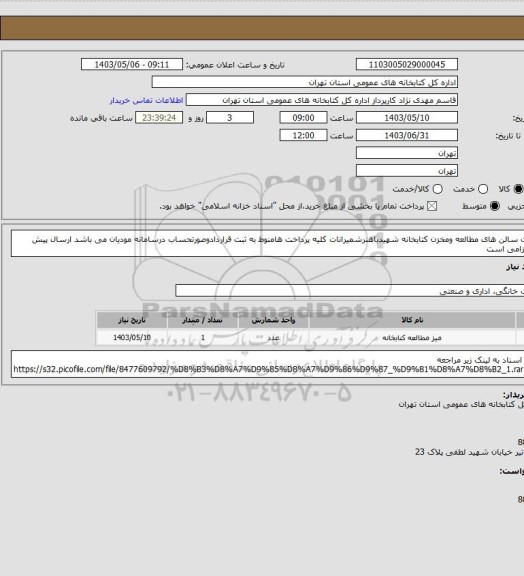This screenshot has width=524, height=576.
Task: Click the picofile.com document URL text
Action: pos(268,369)
